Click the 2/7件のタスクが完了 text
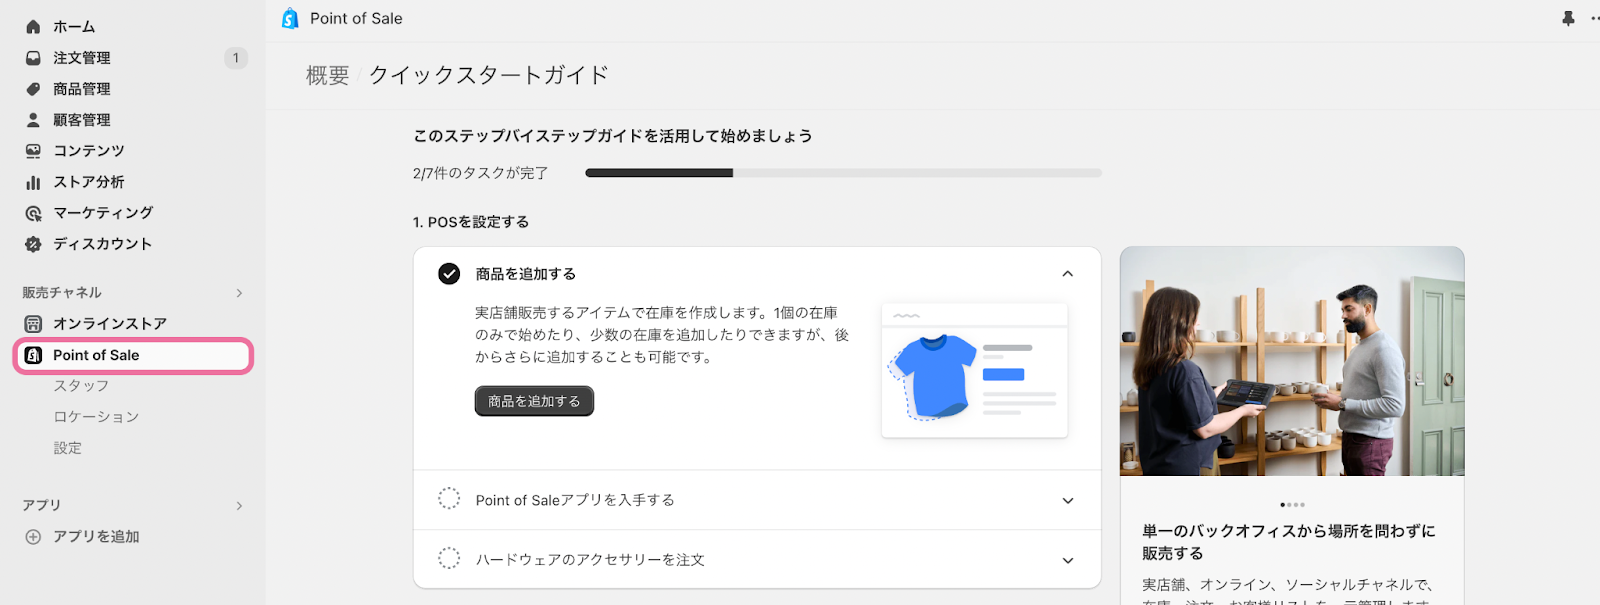This screenshot has height=605, width=1600. click(481, 173)
